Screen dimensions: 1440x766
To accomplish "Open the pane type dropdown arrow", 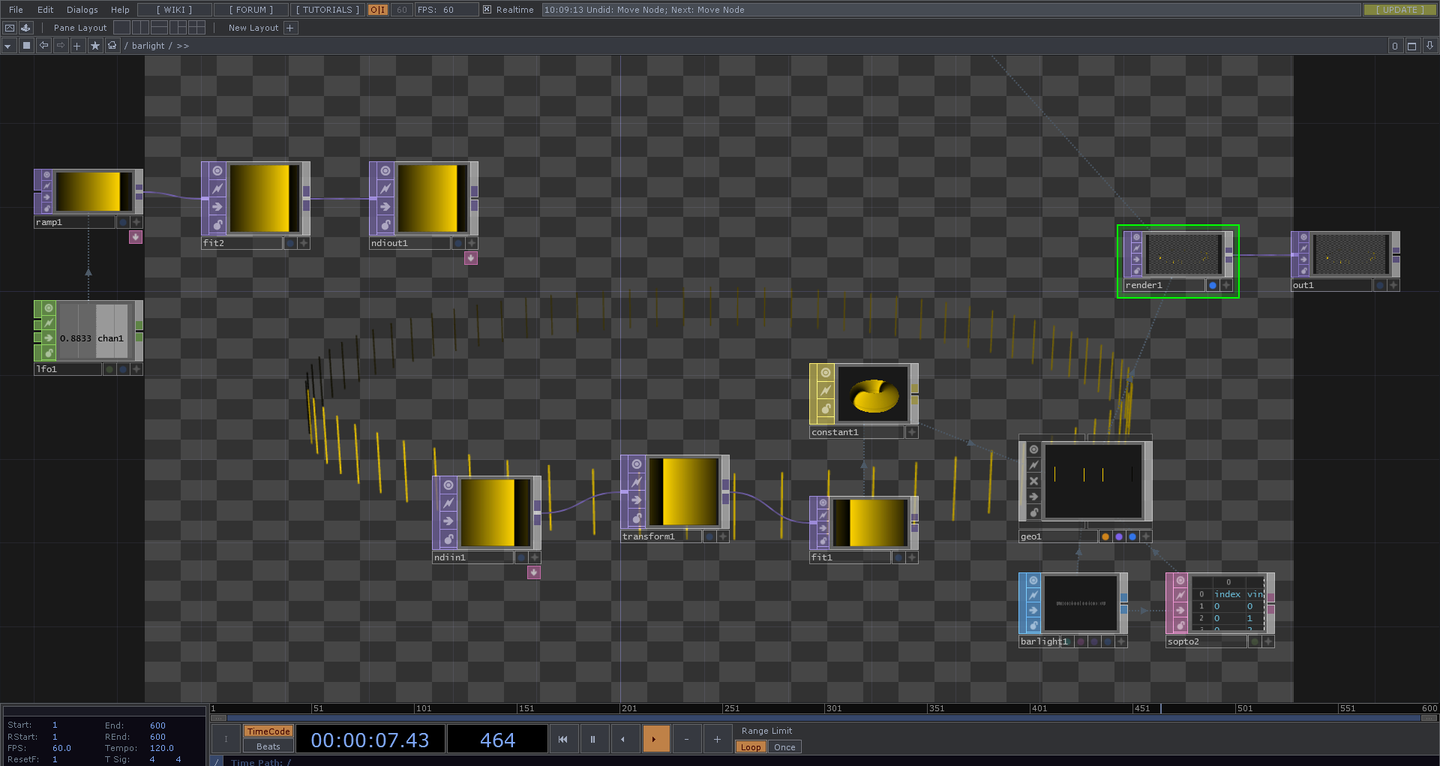I will pos(9,46).
